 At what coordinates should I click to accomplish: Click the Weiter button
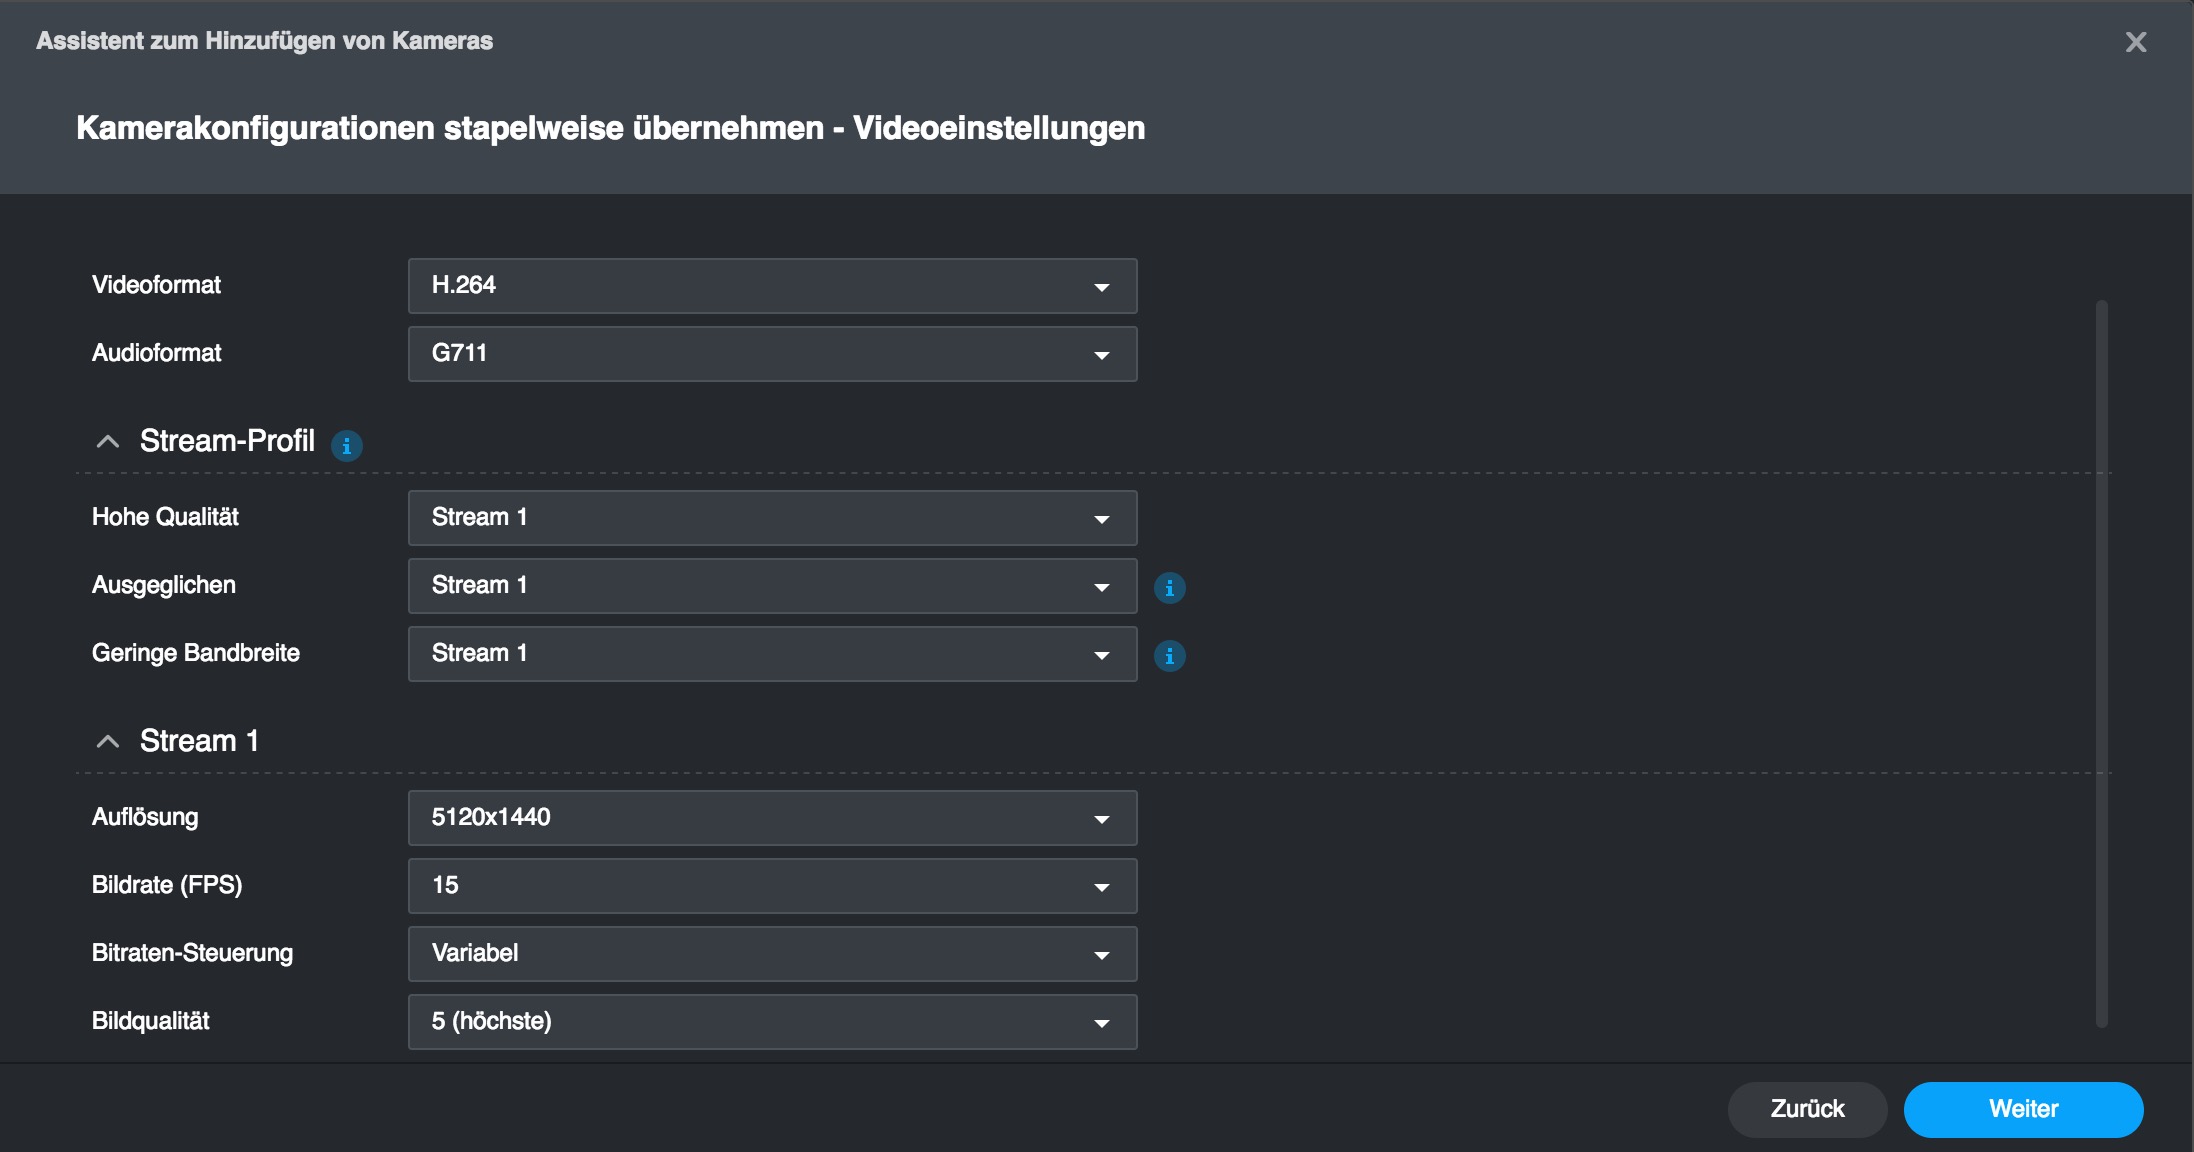point(2023,1109)
